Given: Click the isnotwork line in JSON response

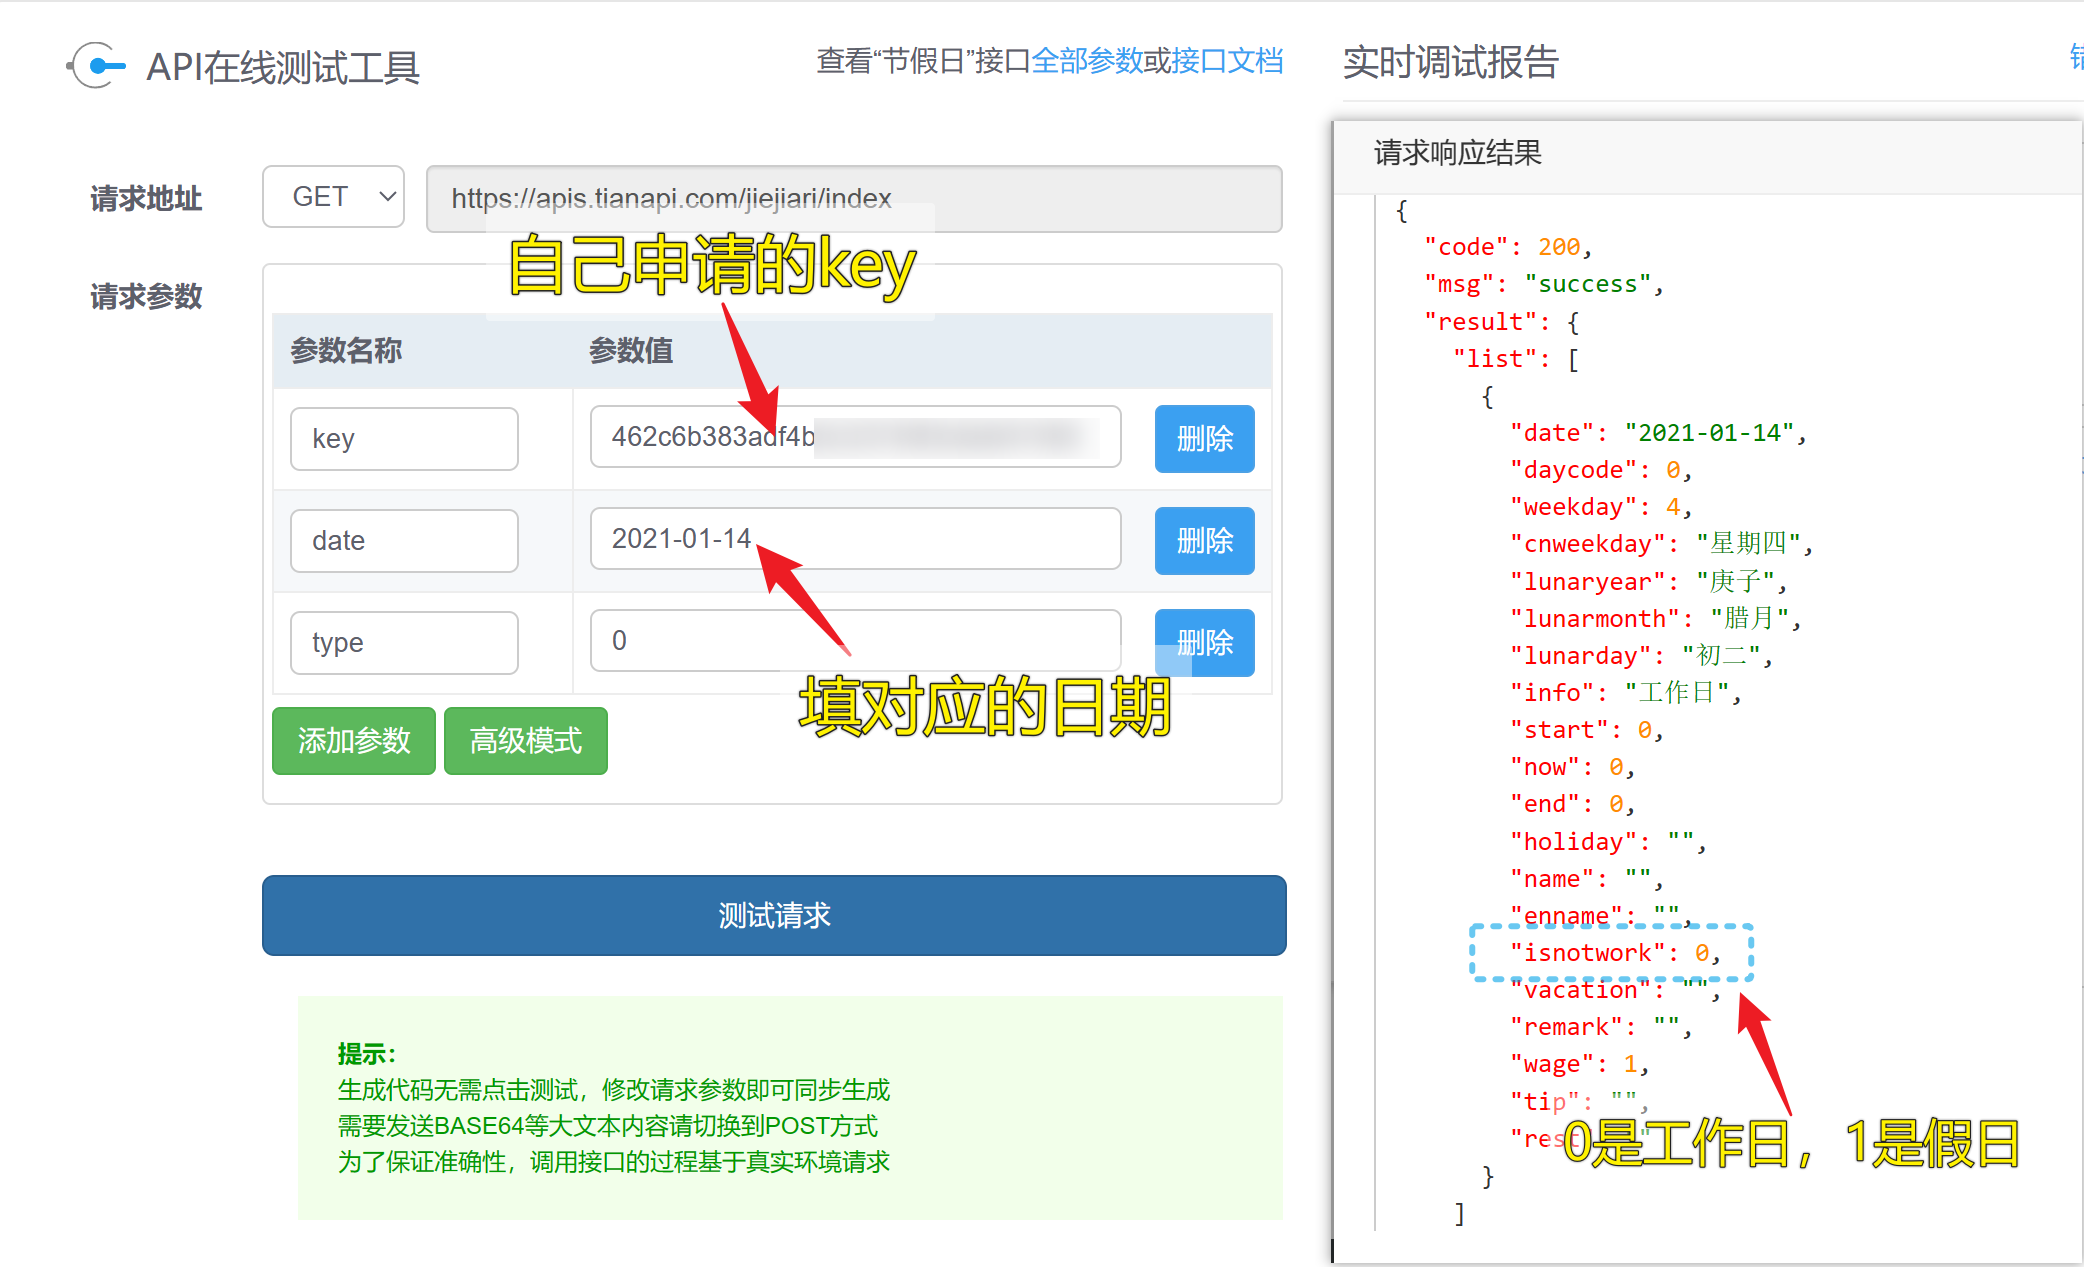Looking at the screenshot, I should click(1613, 953).
